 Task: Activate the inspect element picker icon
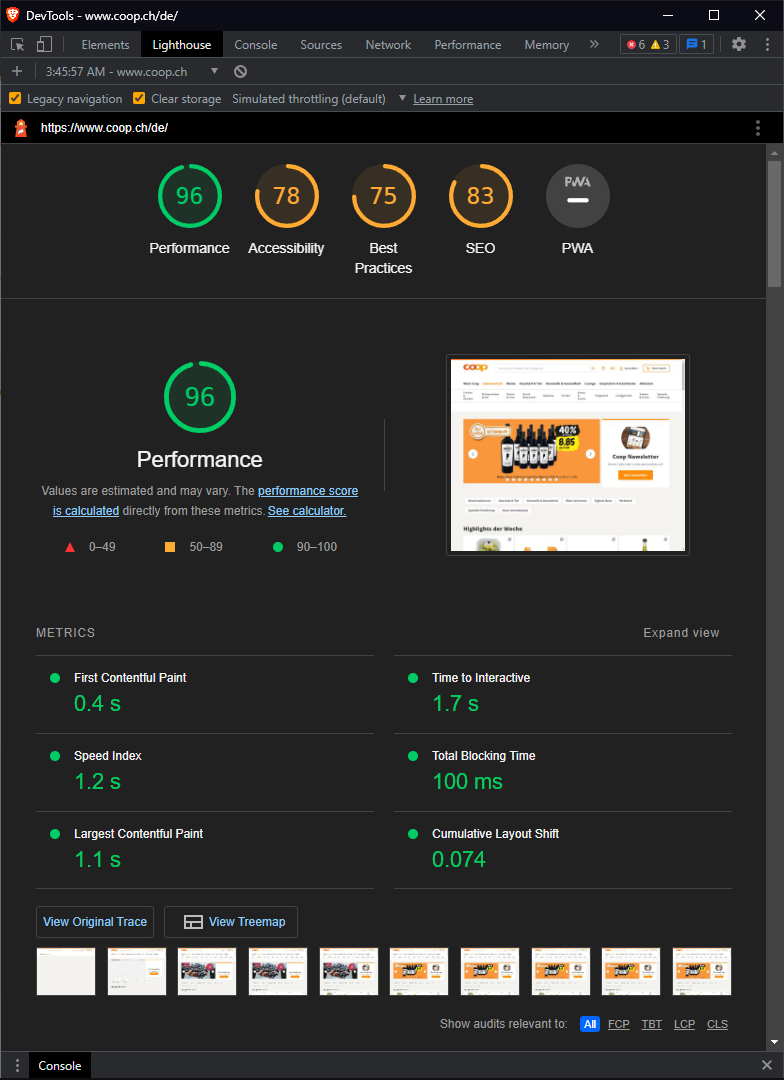pos(18,45)
